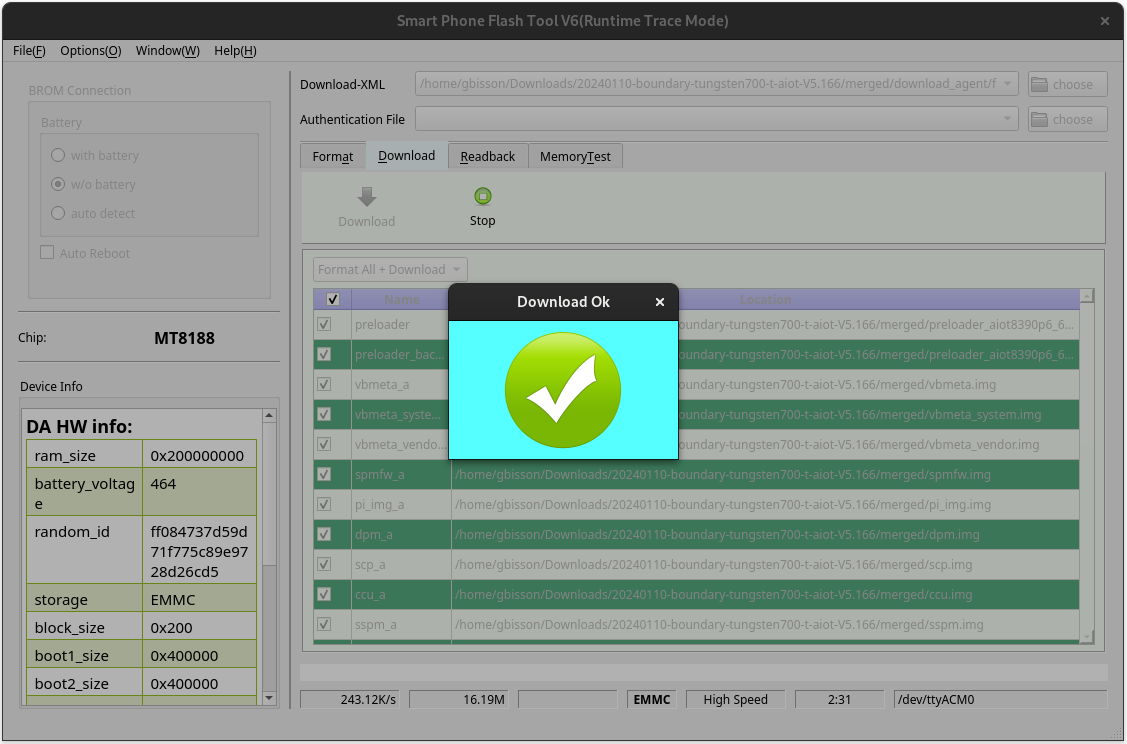Image resolution: width=1127 pixels, height=744 pixels.
Task: Close the Download Ok popup
Action: tap(659, 301)
